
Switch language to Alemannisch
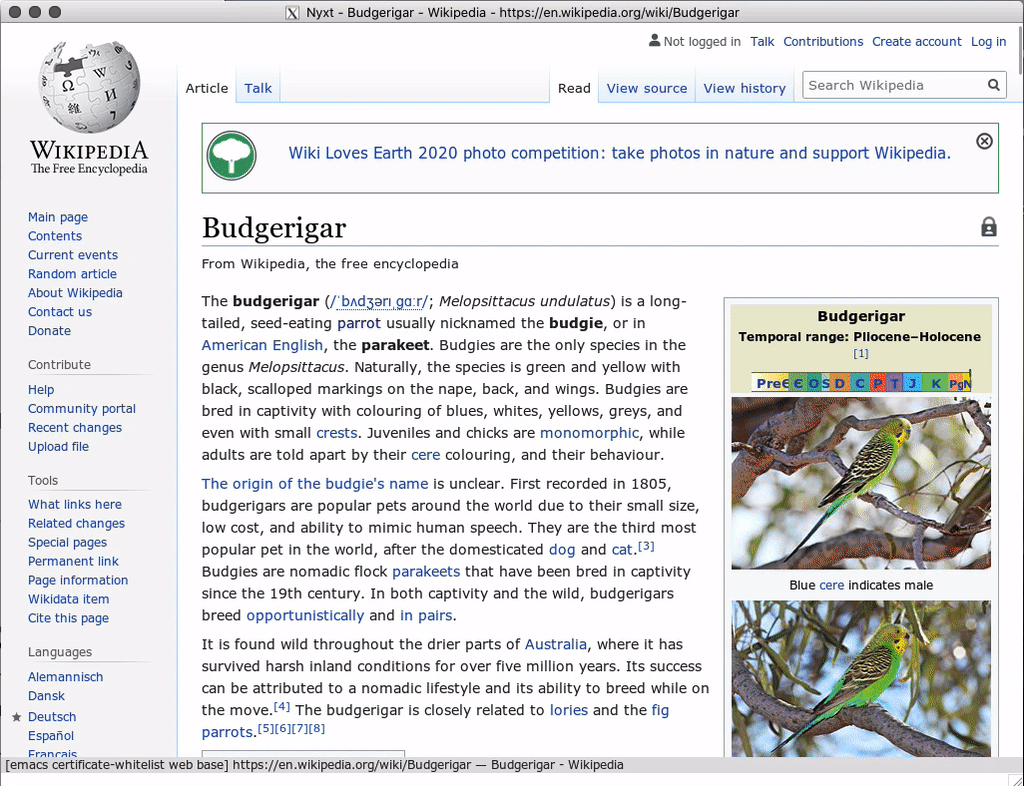pos(65,677)
